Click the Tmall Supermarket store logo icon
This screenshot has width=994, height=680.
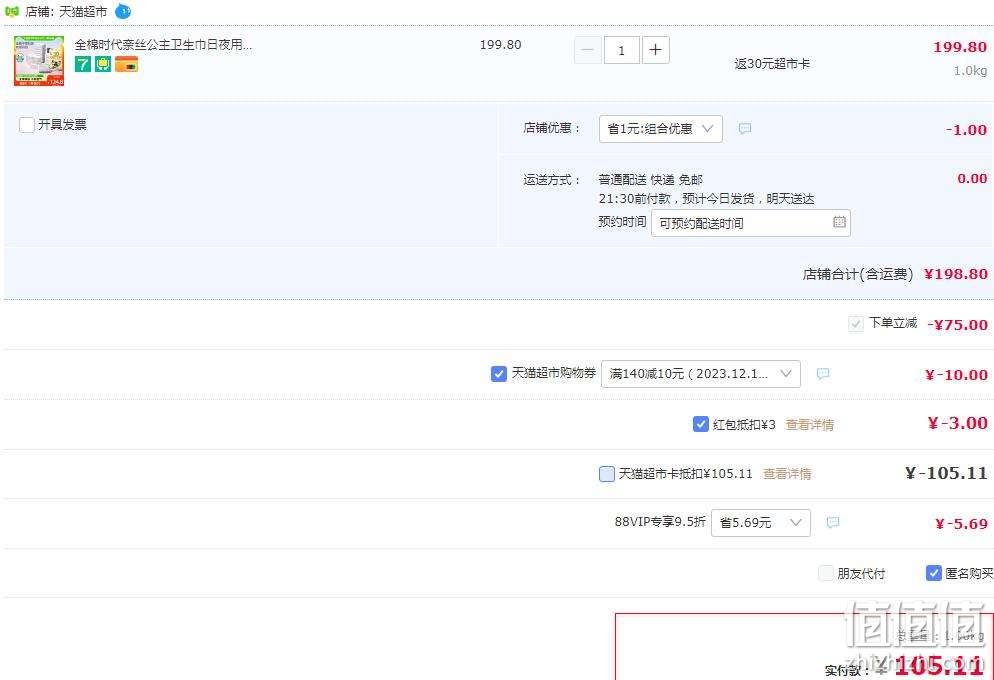tap(11, 11)
